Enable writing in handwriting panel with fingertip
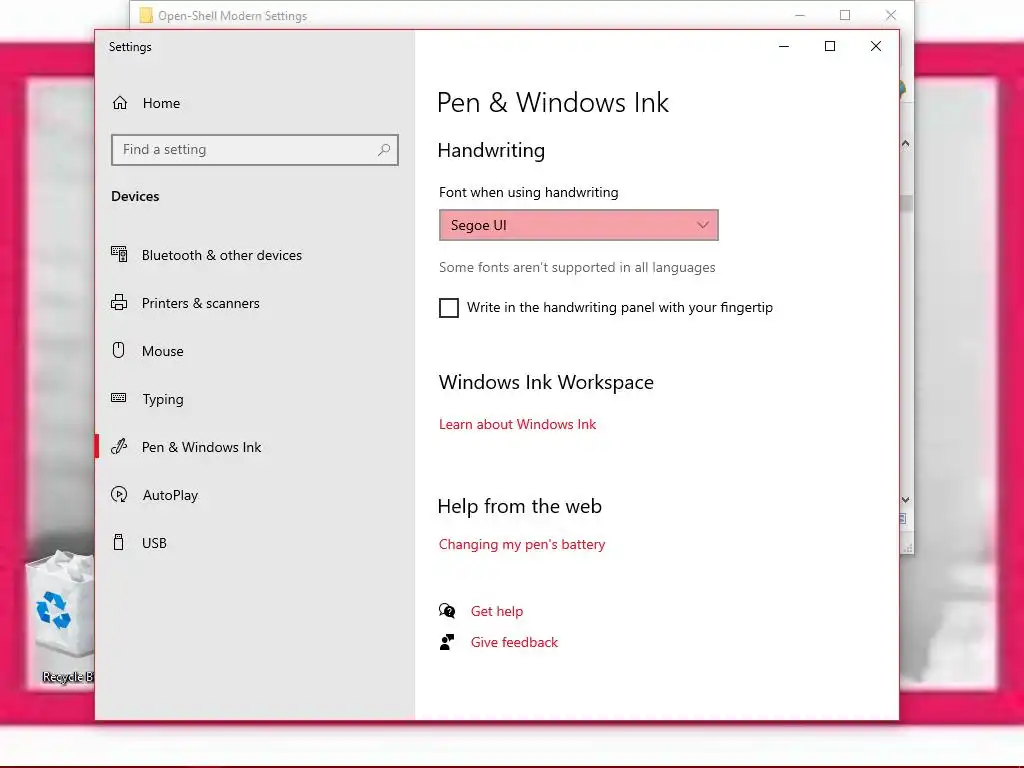Viewport: 1024px width, 768px height. click(449, 308)
